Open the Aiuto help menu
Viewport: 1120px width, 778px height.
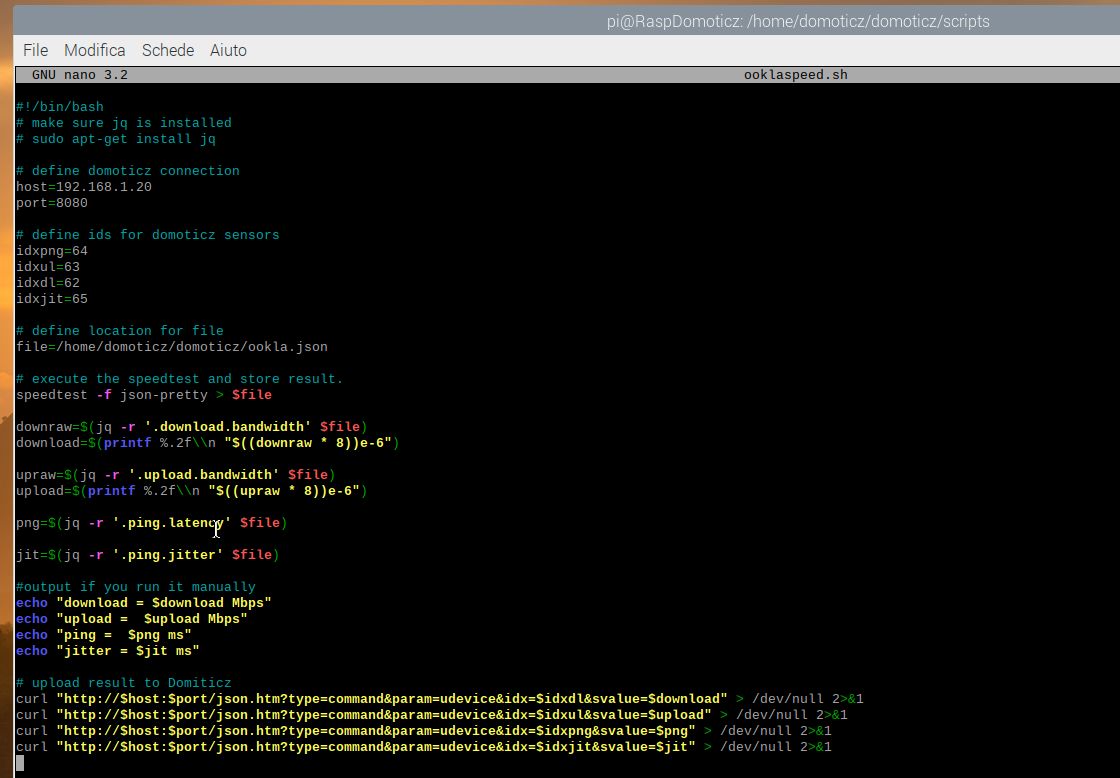click(x=228, y=50)
